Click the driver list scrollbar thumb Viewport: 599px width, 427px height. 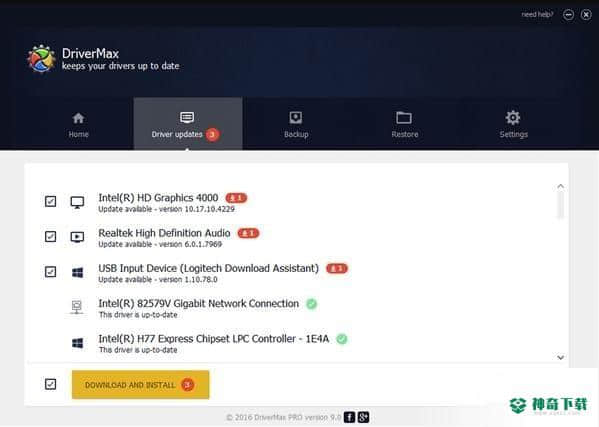tap(560, 205)
